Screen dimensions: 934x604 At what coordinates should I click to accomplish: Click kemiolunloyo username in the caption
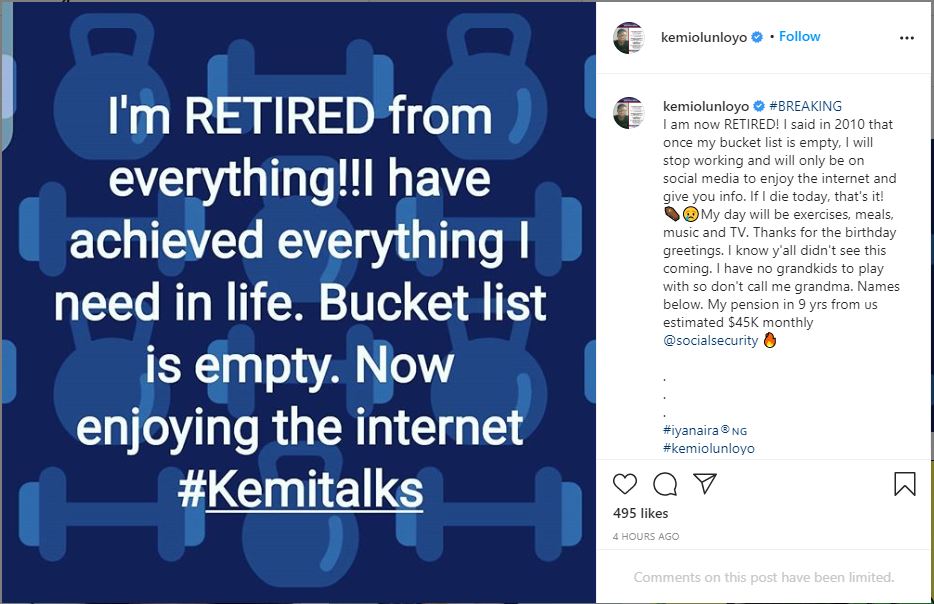(705, 106)
